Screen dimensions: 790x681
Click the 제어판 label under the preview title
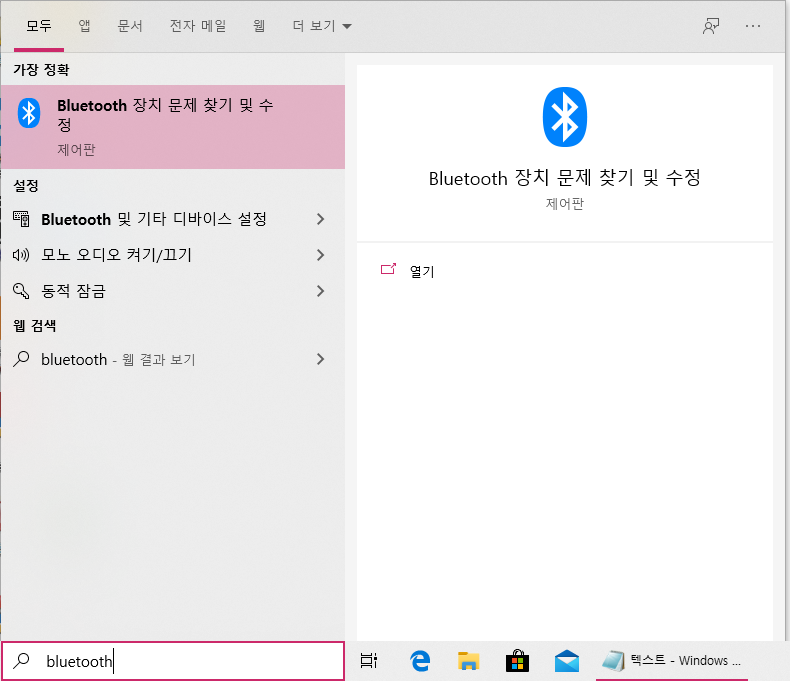click(x=564, y=203)
